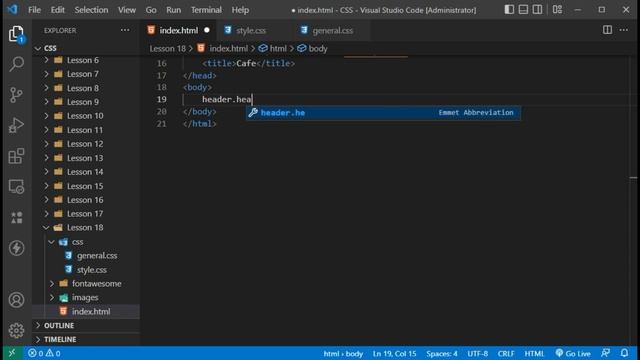Open the Explorer view in activity bar

16,34
